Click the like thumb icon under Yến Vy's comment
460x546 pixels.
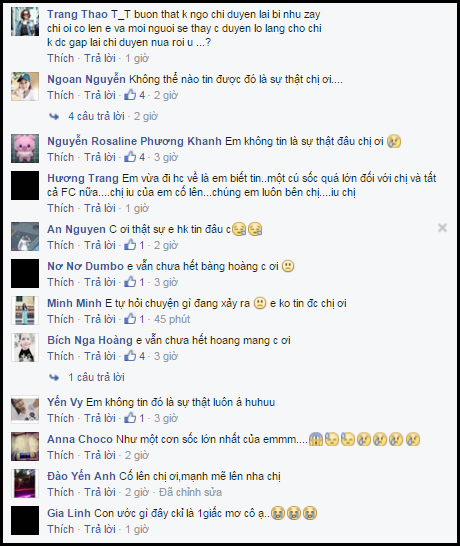click(130, 418)
